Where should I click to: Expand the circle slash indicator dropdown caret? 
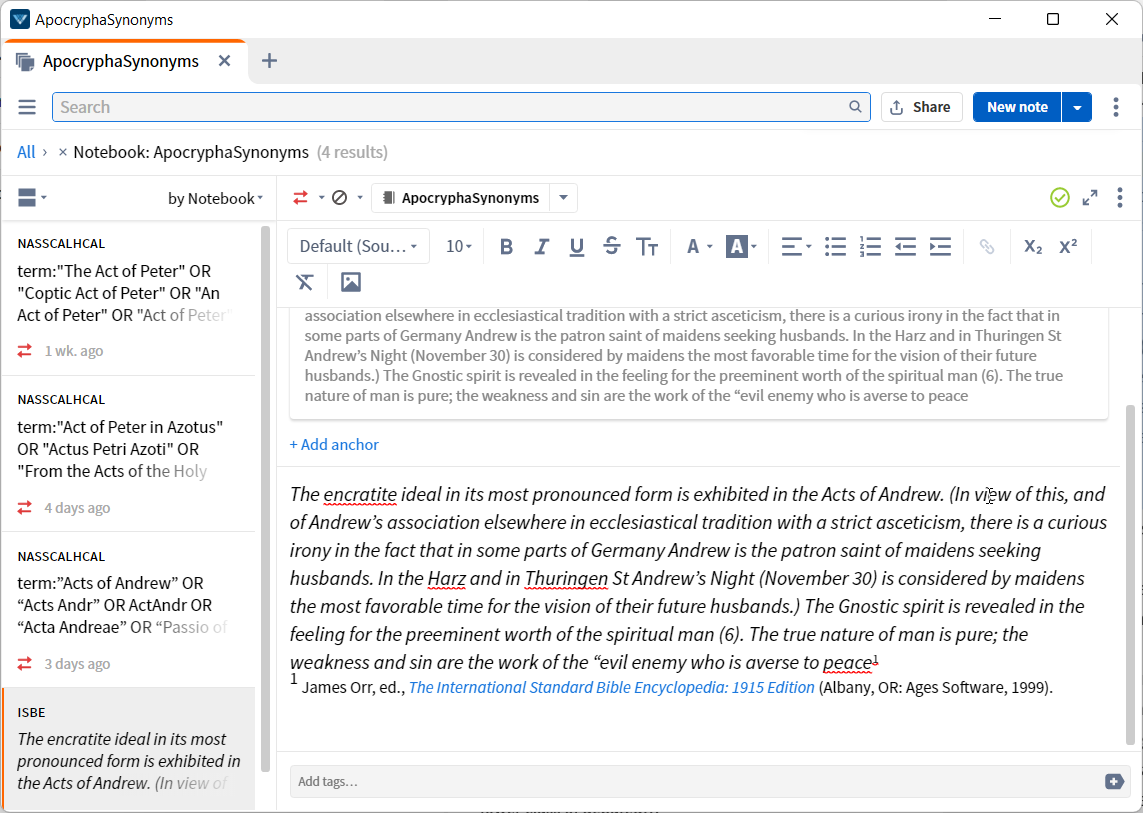click(x=359, y=198)
